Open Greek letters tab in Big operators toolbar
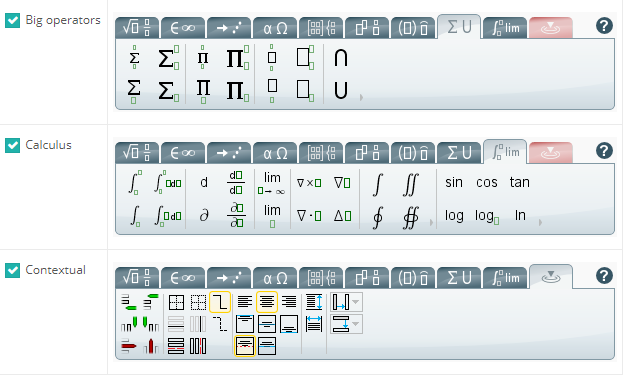The height and width of the screenshot is (376, 623). (x=275, y=28)
